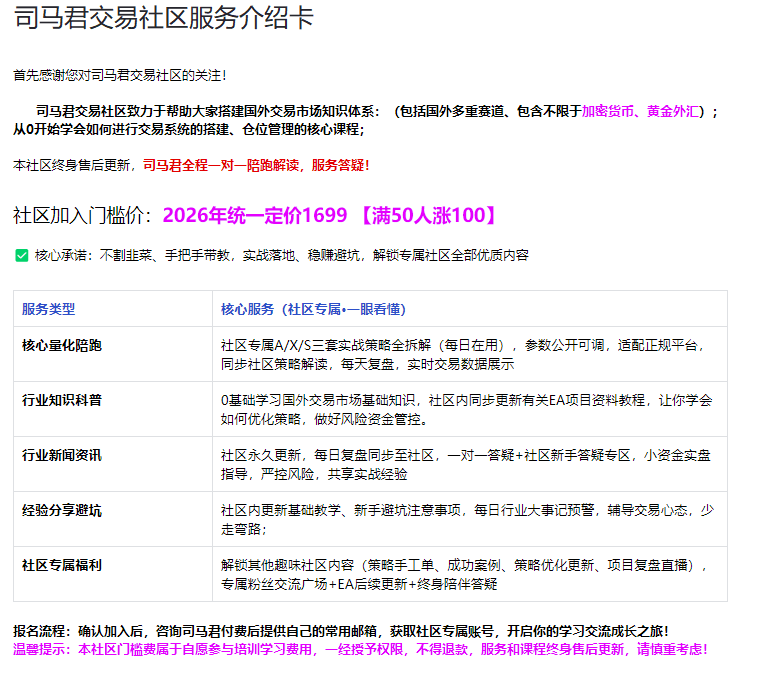Viewport: 774px width, 679px height.
Task: Select the 核心量化陪跑 row label
Action: (62, 345)
